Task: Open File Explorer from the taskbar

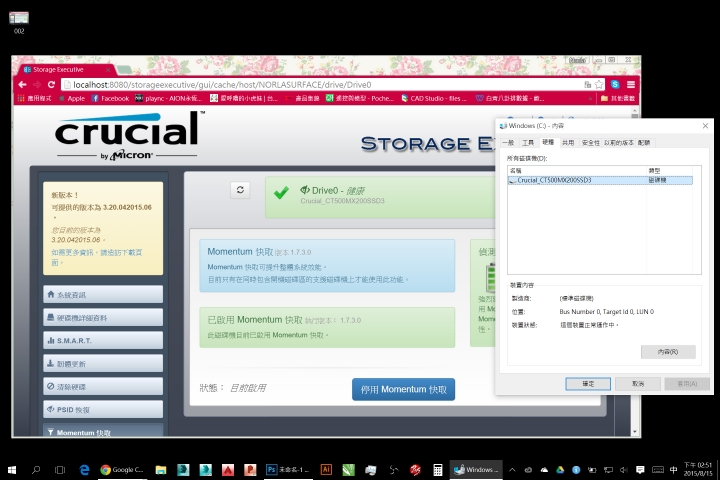Action: [x=161, y=469]
